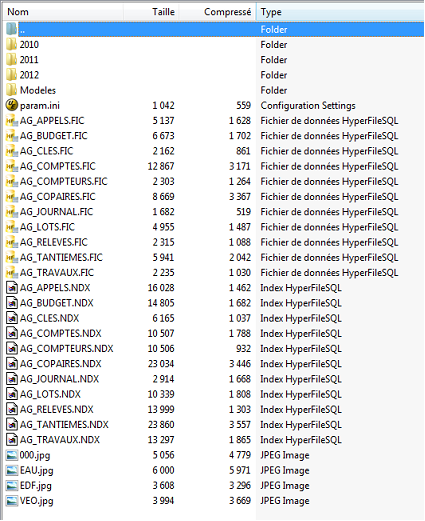
Task: Select the AG_COPAIRES.FIC file name
Action: [58, 197]
